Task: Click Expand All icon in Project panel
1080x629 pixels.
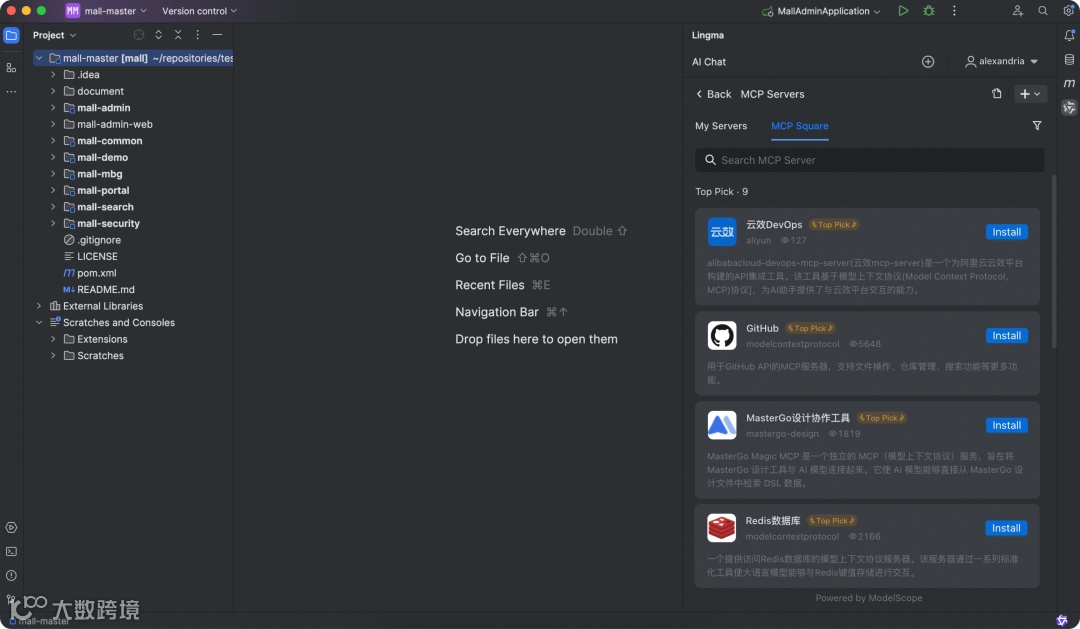Action: pyautogui.click(x=158, y=35)
